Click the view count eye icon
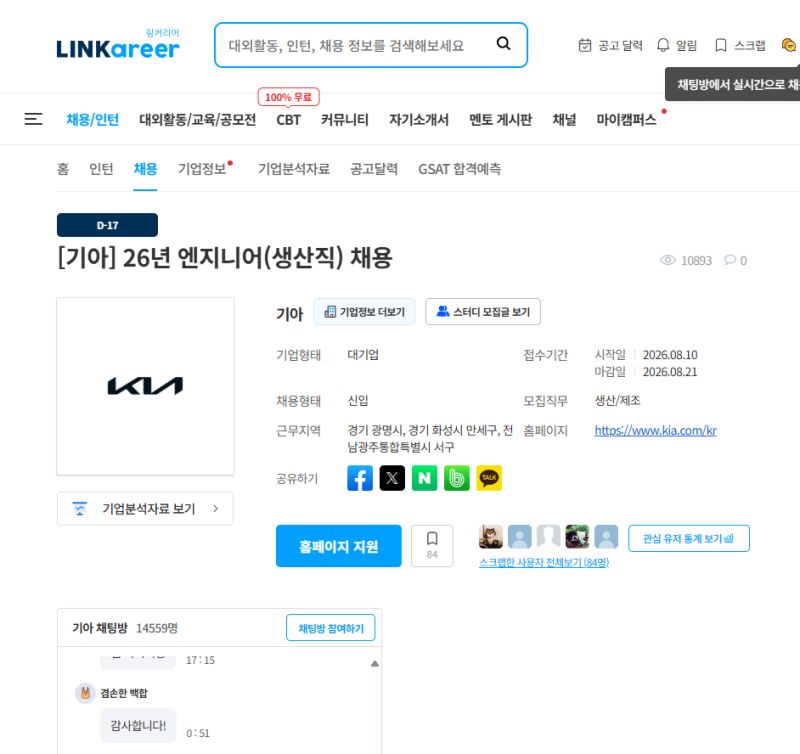This screenshot has width=800, height=754. (667, 260)
